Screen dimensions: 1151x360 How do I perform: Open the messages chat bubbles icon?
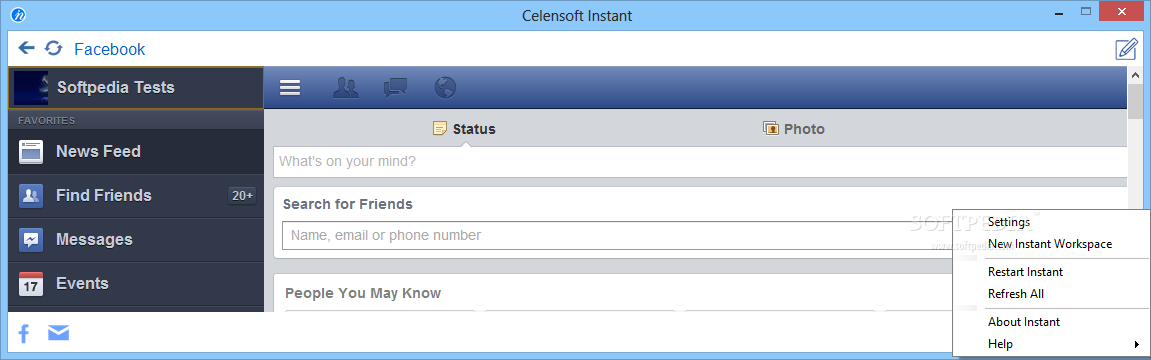tap(396, 88)
